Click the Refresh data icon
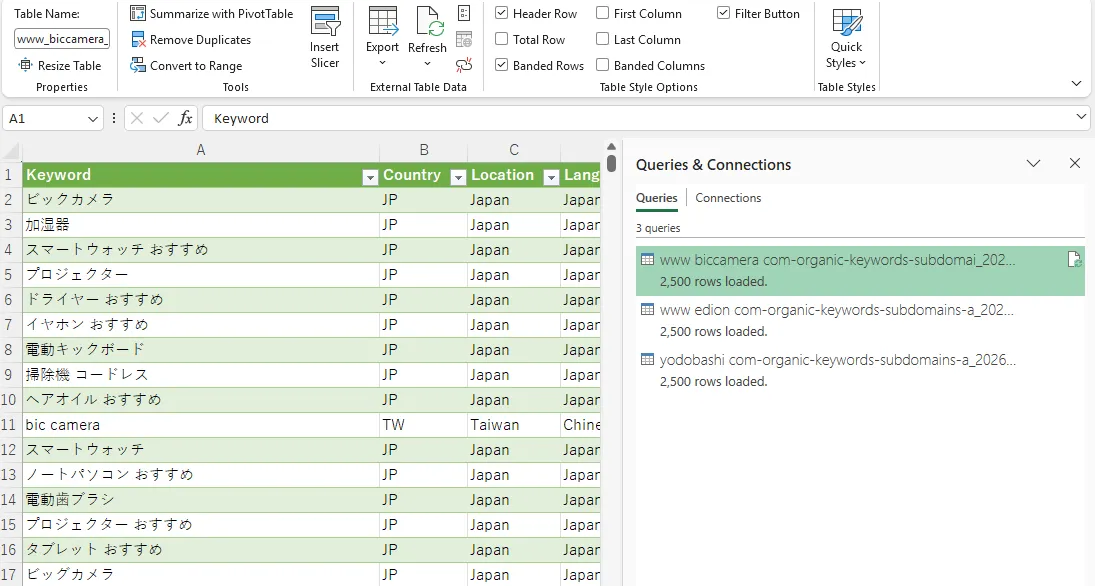Screen dimensions: 1095x586 427,21
